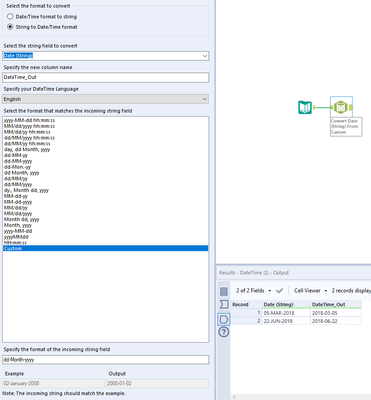Click record number 2 row header
Image resolution: width=371 pixels, height=400 pixels.
point(246,321)
